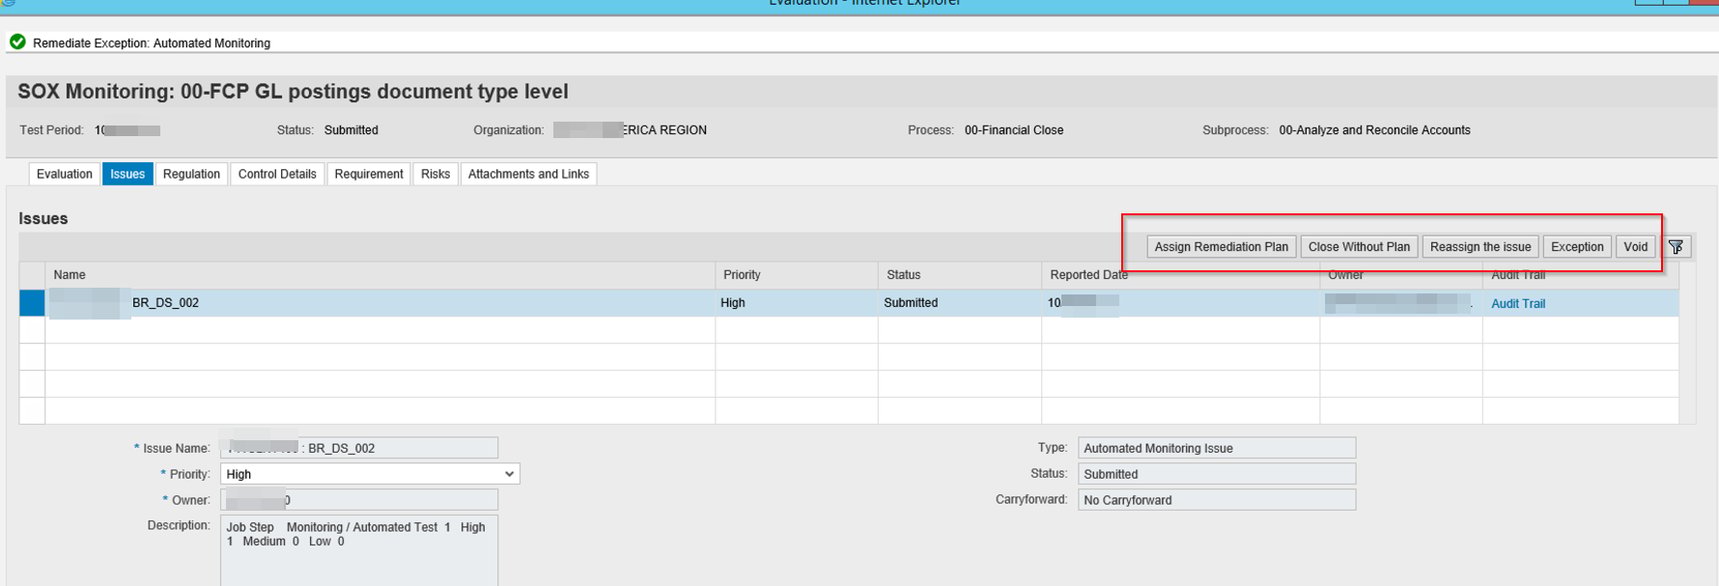Click 00-Analyze and Reconcile Accounts text
This screenshot has width=1719, height=586.
1375,130
